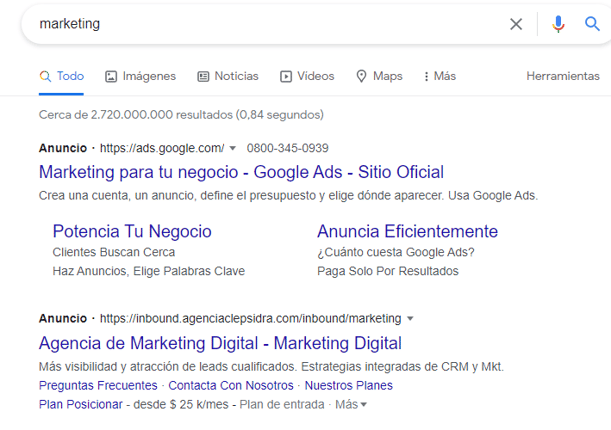Click the blue magnifying glass search button
This screenshot has height=430, width=611.
[x=592, y=24]
